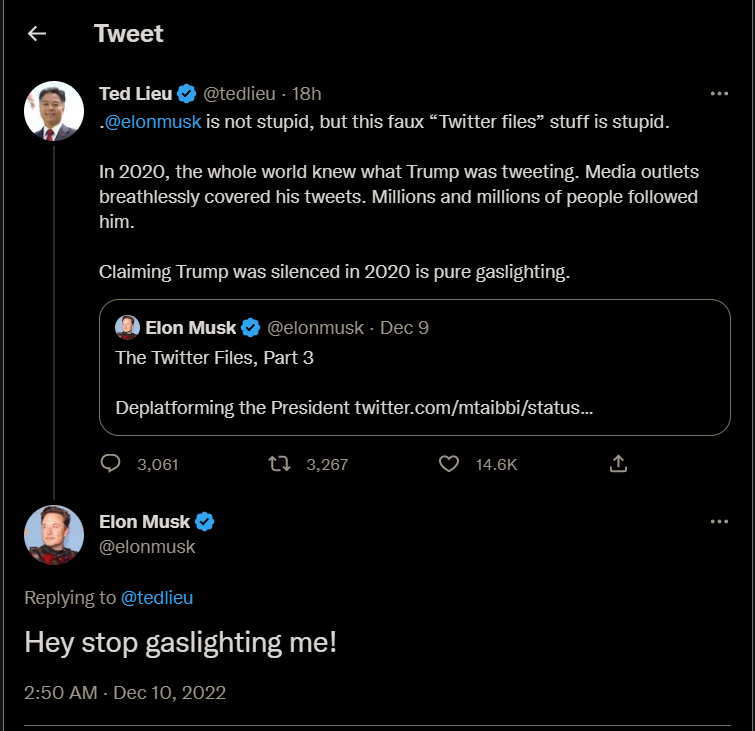Screen dimensions: 755x731
Task: Open Ted Lieu's profile picture
Action: tap(54, 111)
